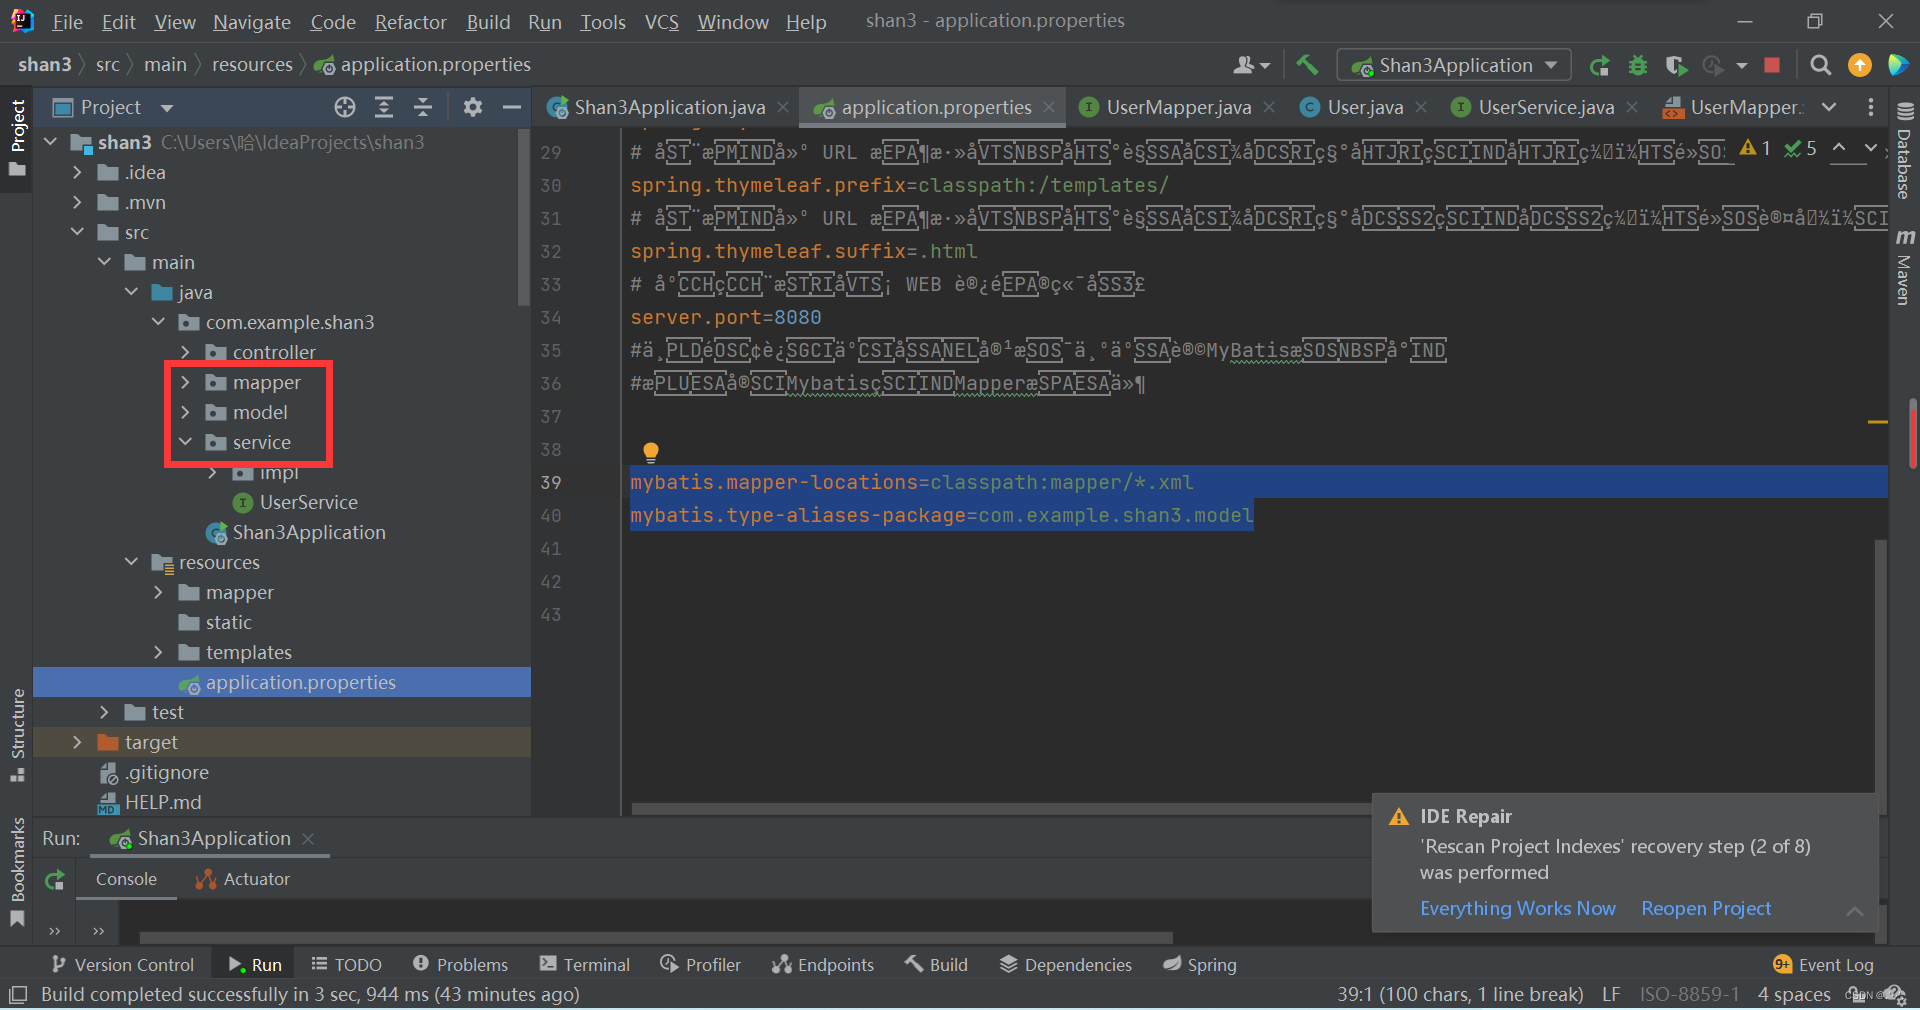Viewport: 1920px width, 1010px height.
Task: Open the Bookmarks side panel
Action: (17, 872)
